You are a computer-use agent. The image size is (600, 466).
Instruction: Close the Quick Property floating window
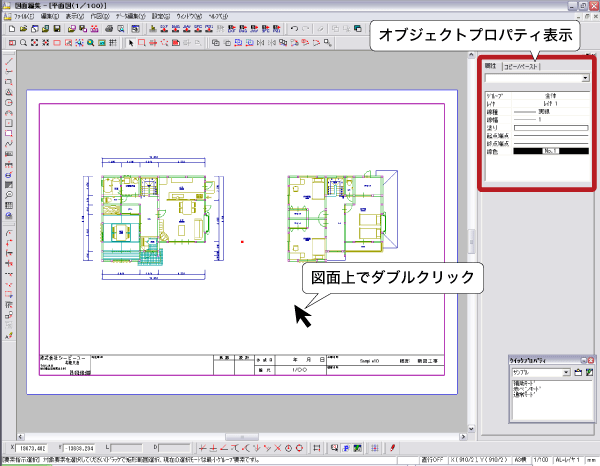(x=591, y=360)
